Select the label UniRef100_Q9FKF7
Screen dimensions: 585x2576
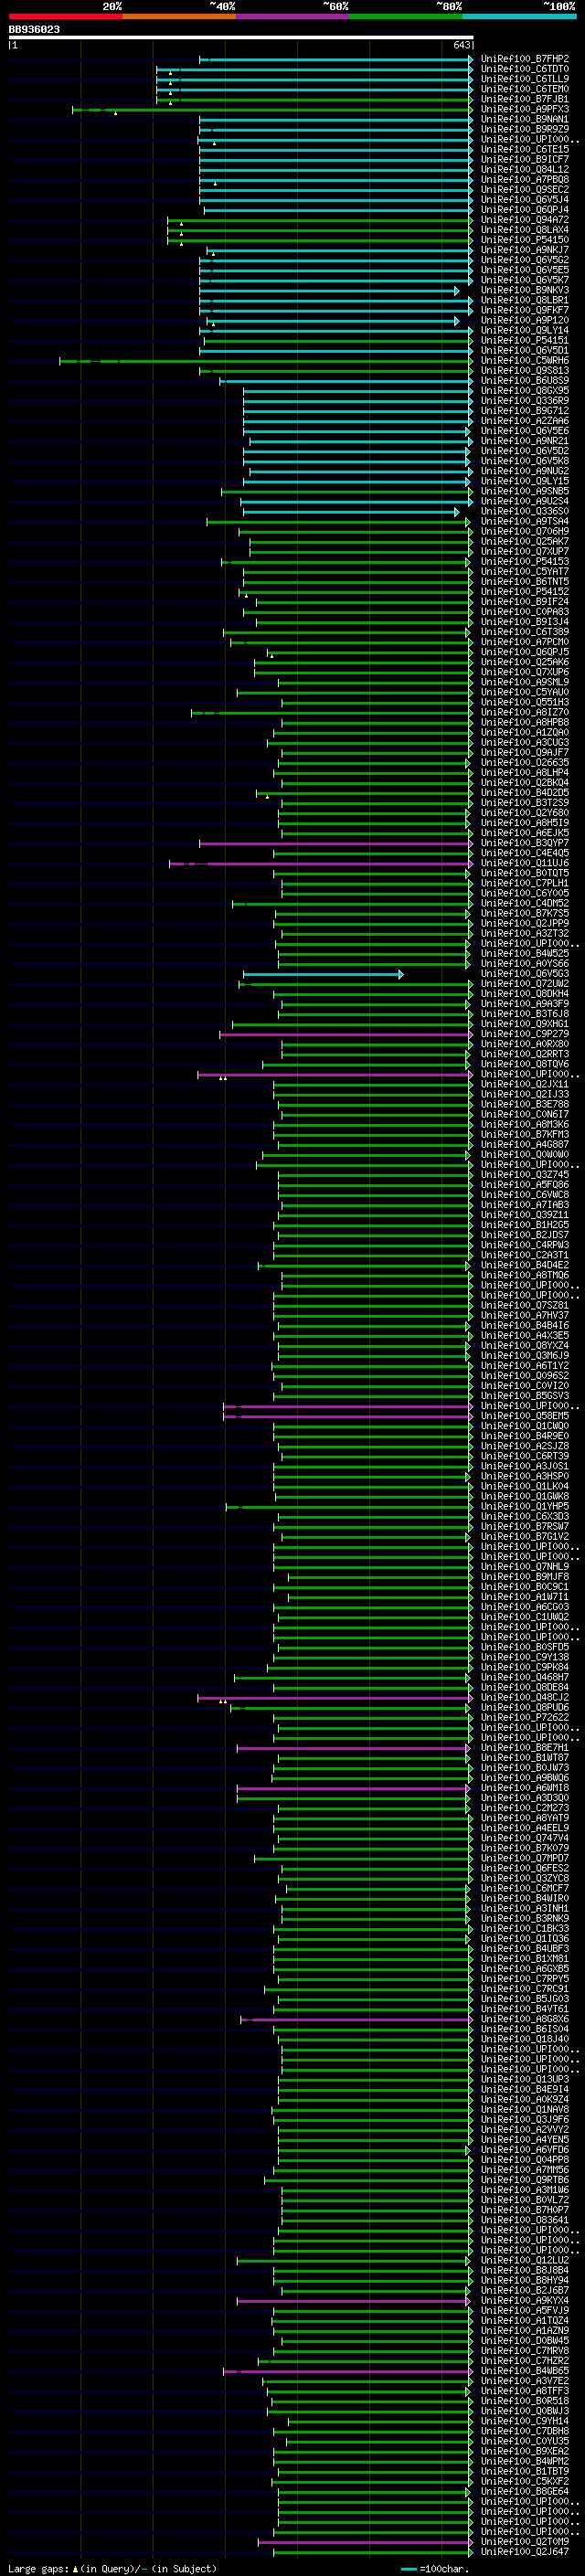coord(524,310)
